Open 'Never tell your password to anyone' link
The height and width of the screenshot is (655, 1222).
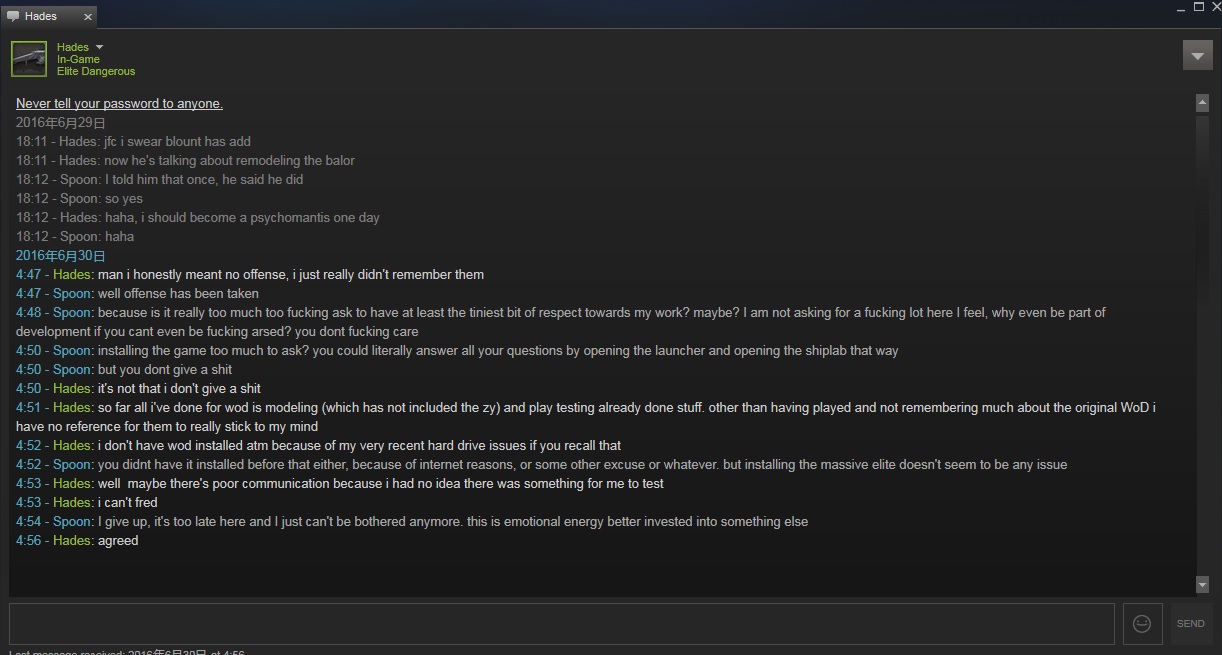119,104
